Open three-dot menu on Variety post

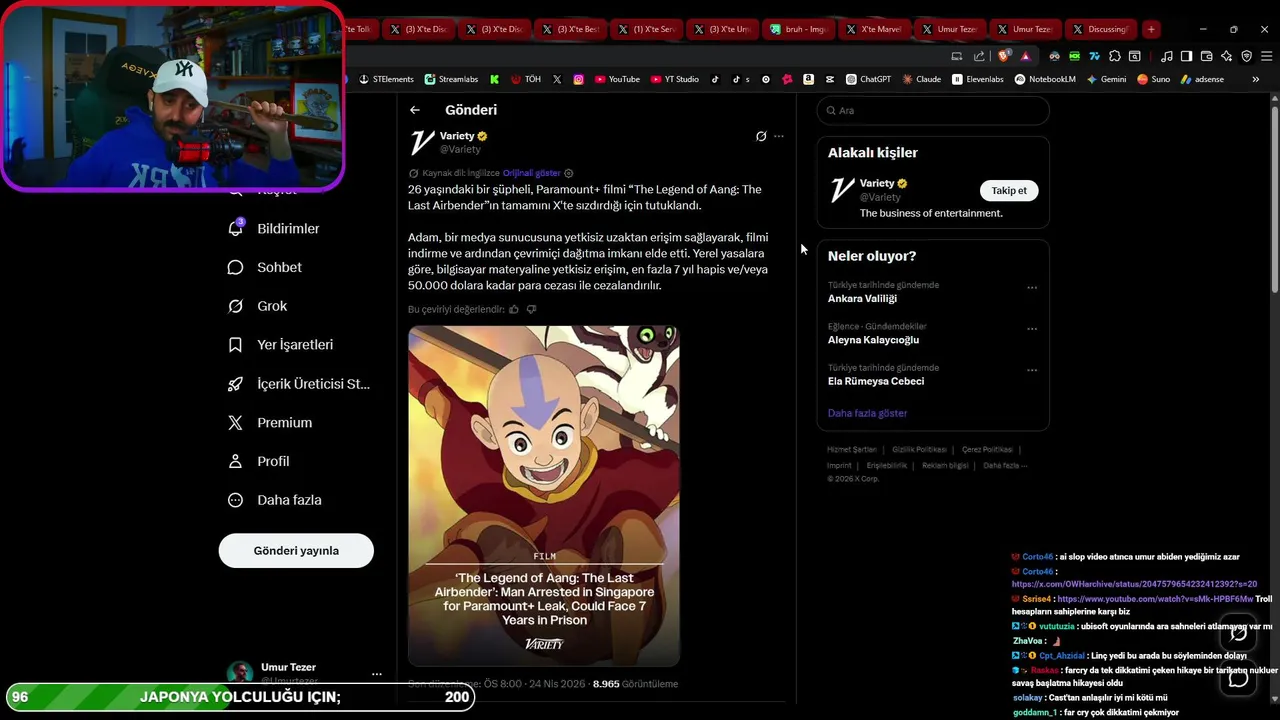coord(779,136)
